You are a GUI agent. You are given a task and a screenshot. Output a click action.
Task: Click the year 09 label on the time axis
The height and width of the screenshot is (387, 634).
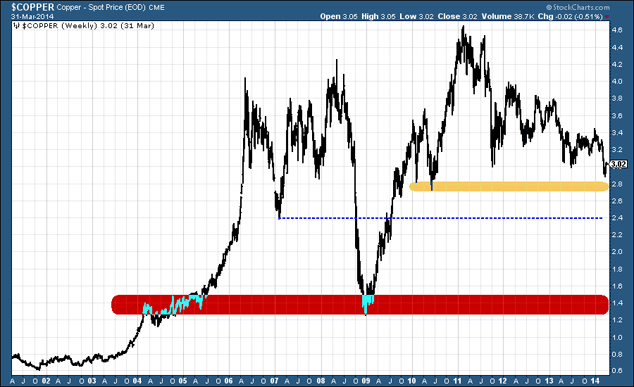click(366, 381)
